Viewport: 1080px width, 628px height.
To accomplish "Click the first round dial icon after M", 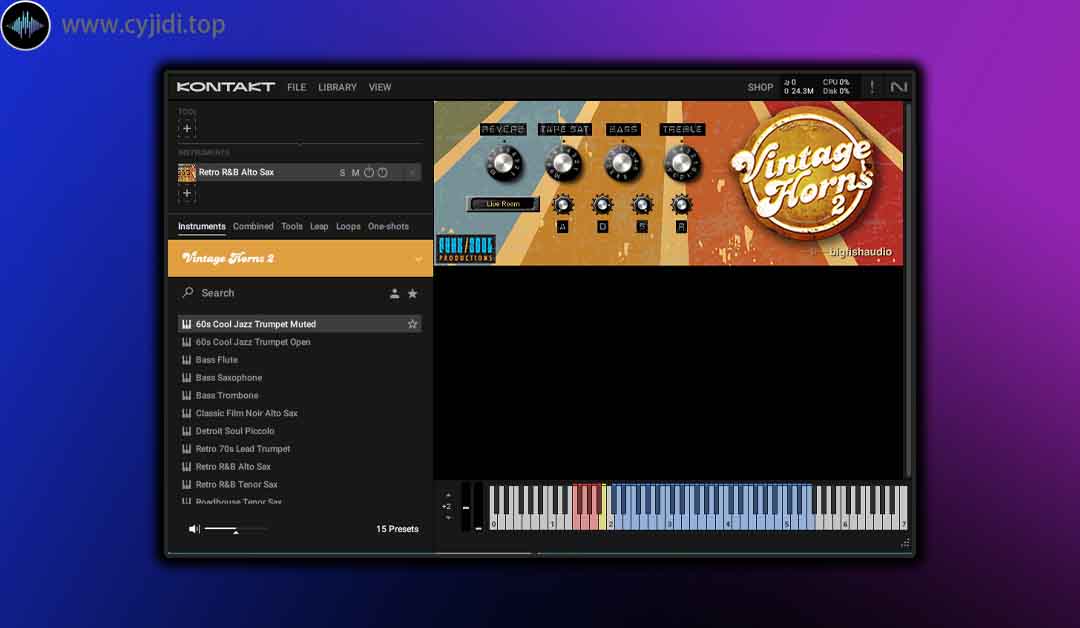I will click(369, 172).
